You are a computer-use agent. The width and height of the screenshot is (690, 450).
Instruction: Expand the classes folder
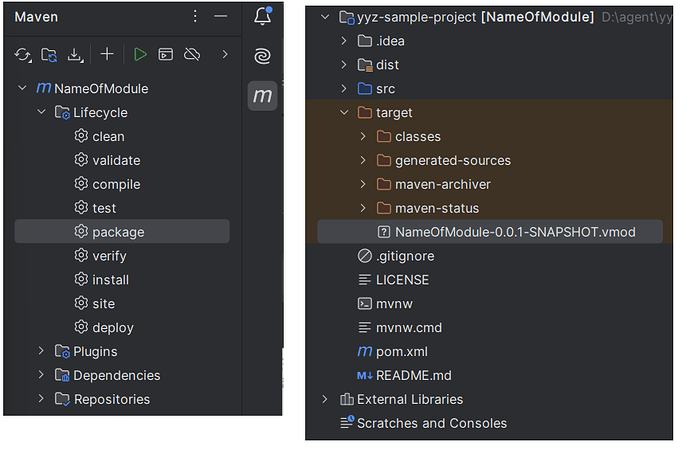[x=363, y=136]
